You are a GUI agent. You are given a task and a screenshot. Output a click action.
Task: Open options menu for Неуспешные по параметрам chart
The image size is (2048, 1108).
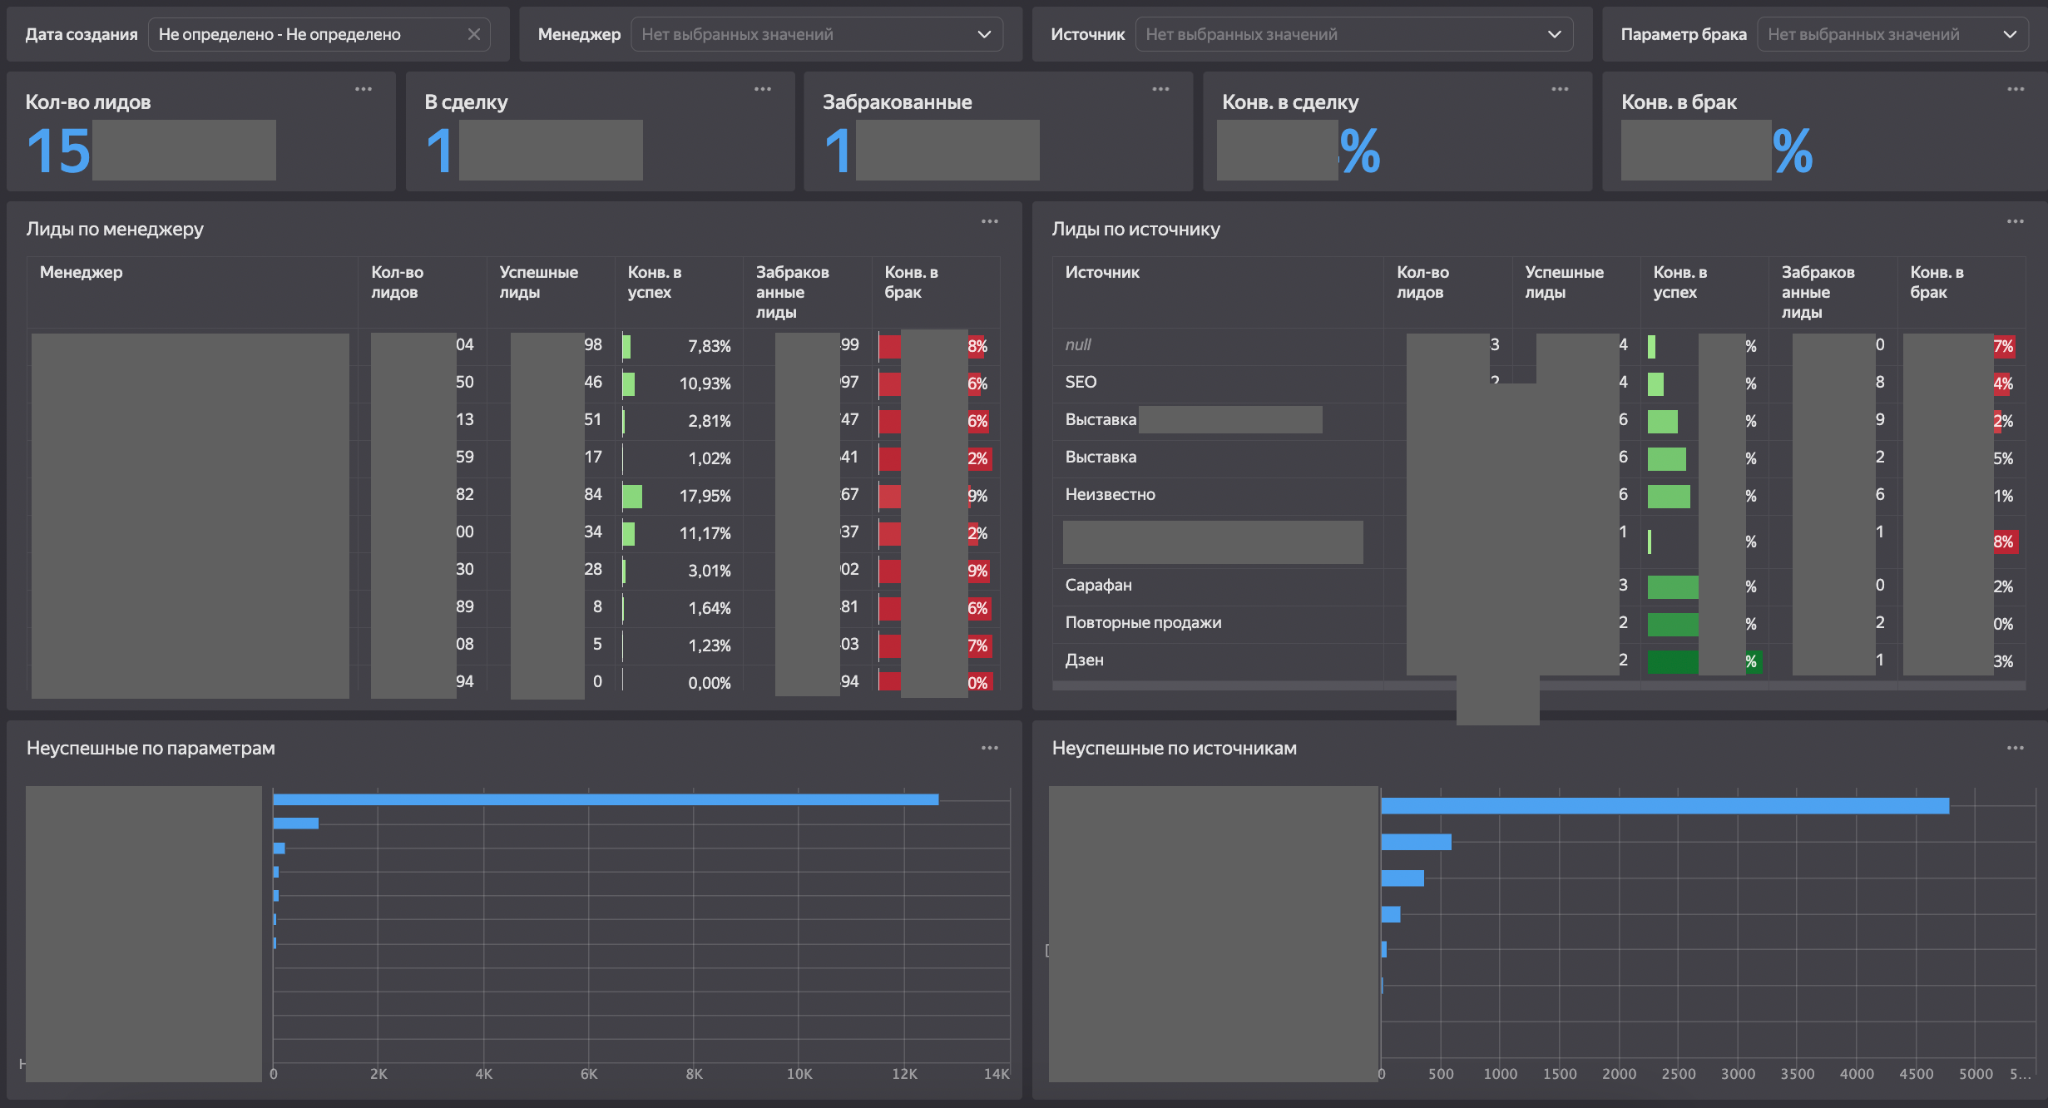[x=989, y=748]
